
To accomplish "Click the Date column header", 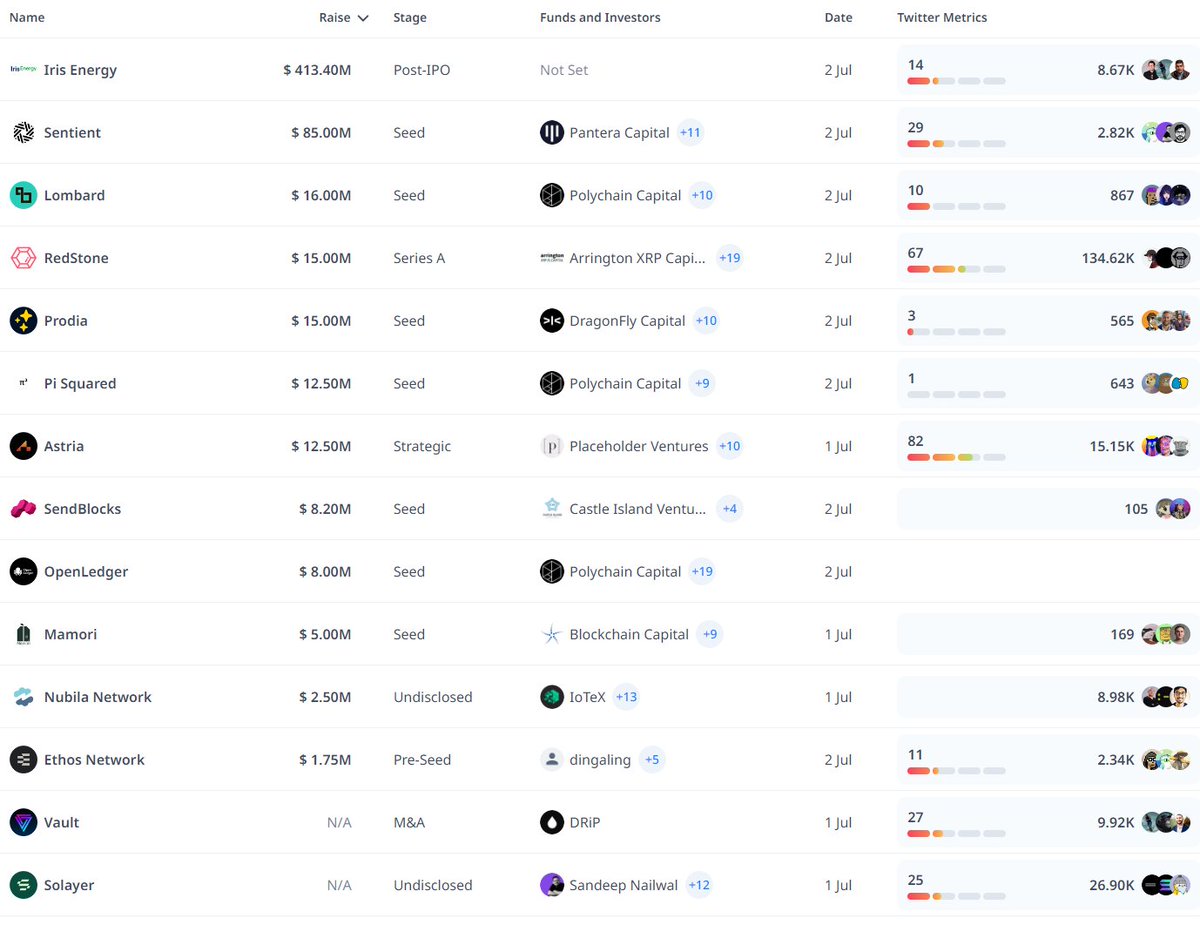I will click(839, 18).
